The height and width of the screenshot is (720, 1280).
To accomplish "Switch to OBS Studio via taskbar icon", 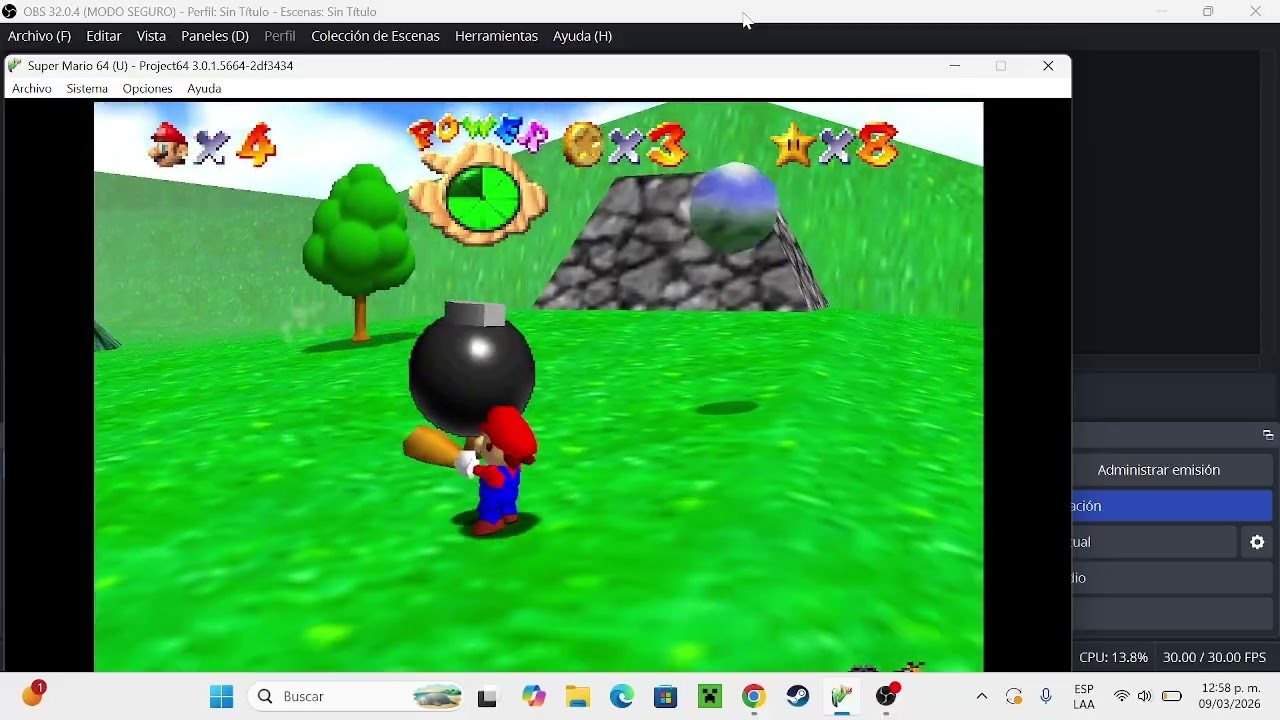I will tap(887, 696).
